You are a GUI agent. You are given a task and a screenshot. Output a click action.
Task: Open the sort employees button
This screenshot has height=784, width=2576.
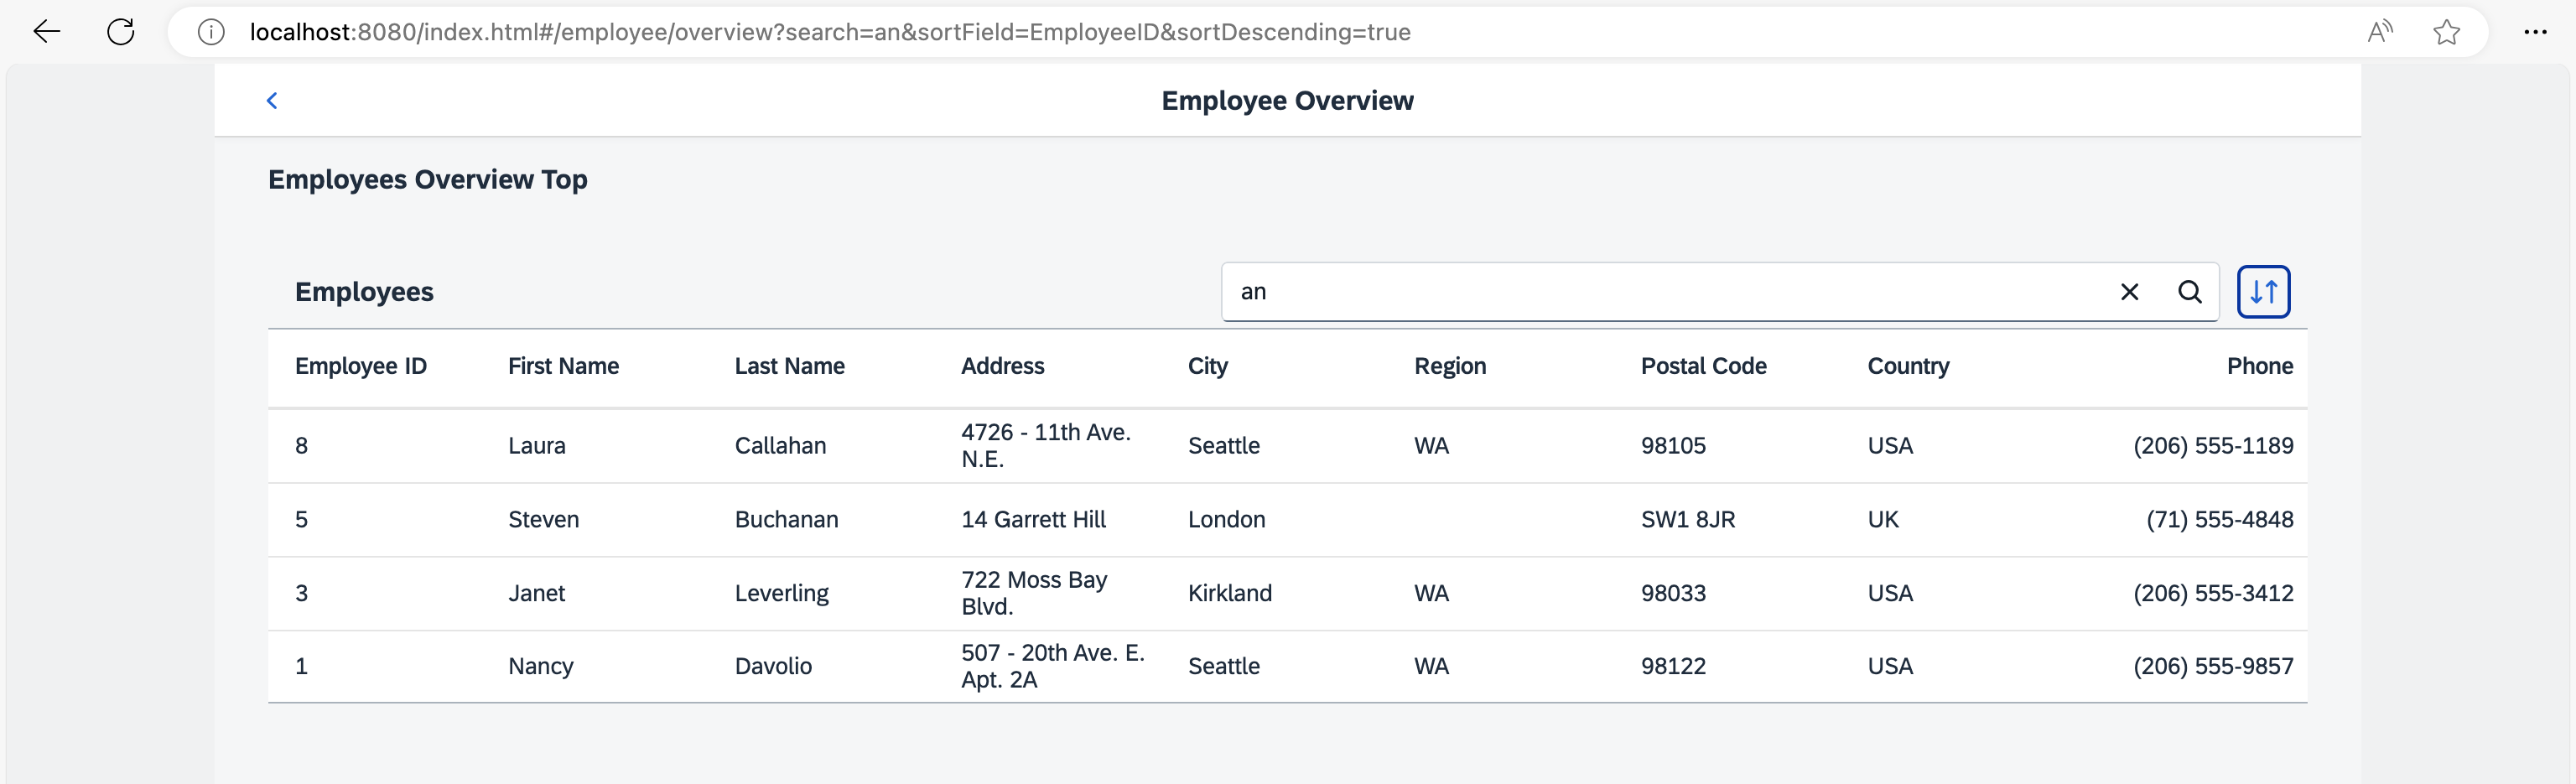tap(2263, 292)
